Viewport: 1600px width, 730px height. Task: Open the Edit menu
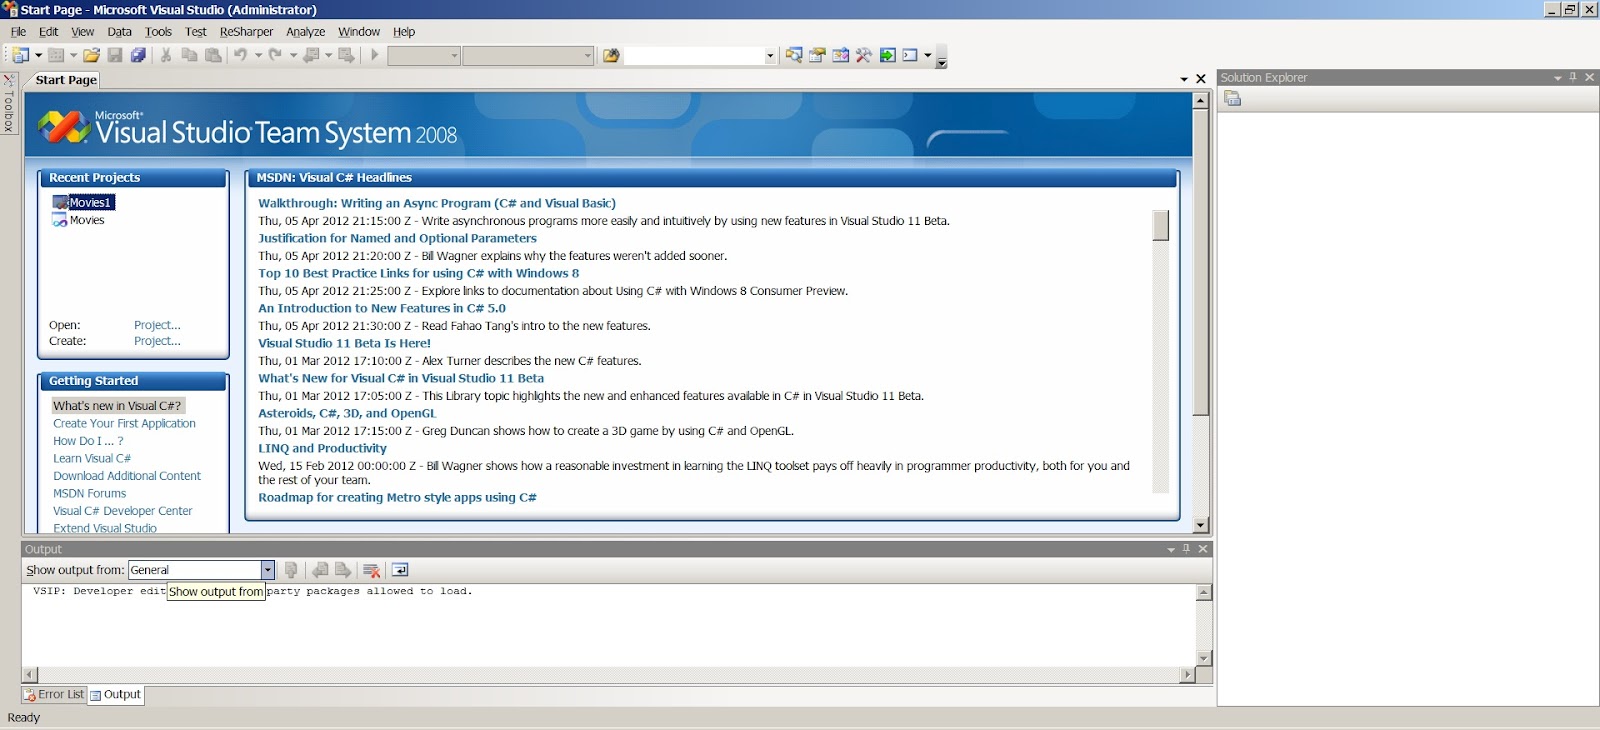(x=48, y=32)
